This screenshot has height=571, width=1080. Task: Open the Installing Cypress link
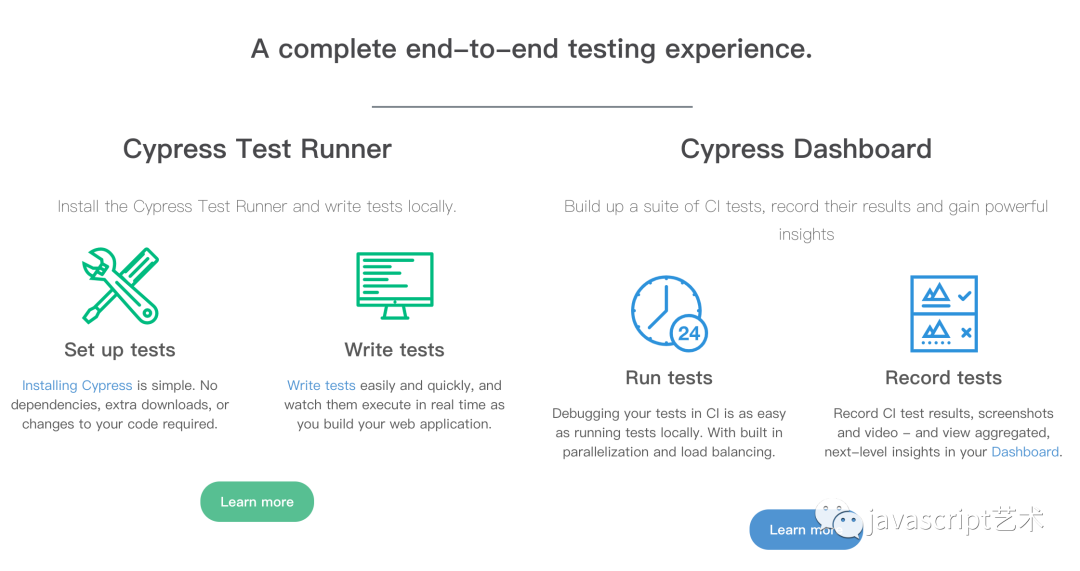pos(77,385)
